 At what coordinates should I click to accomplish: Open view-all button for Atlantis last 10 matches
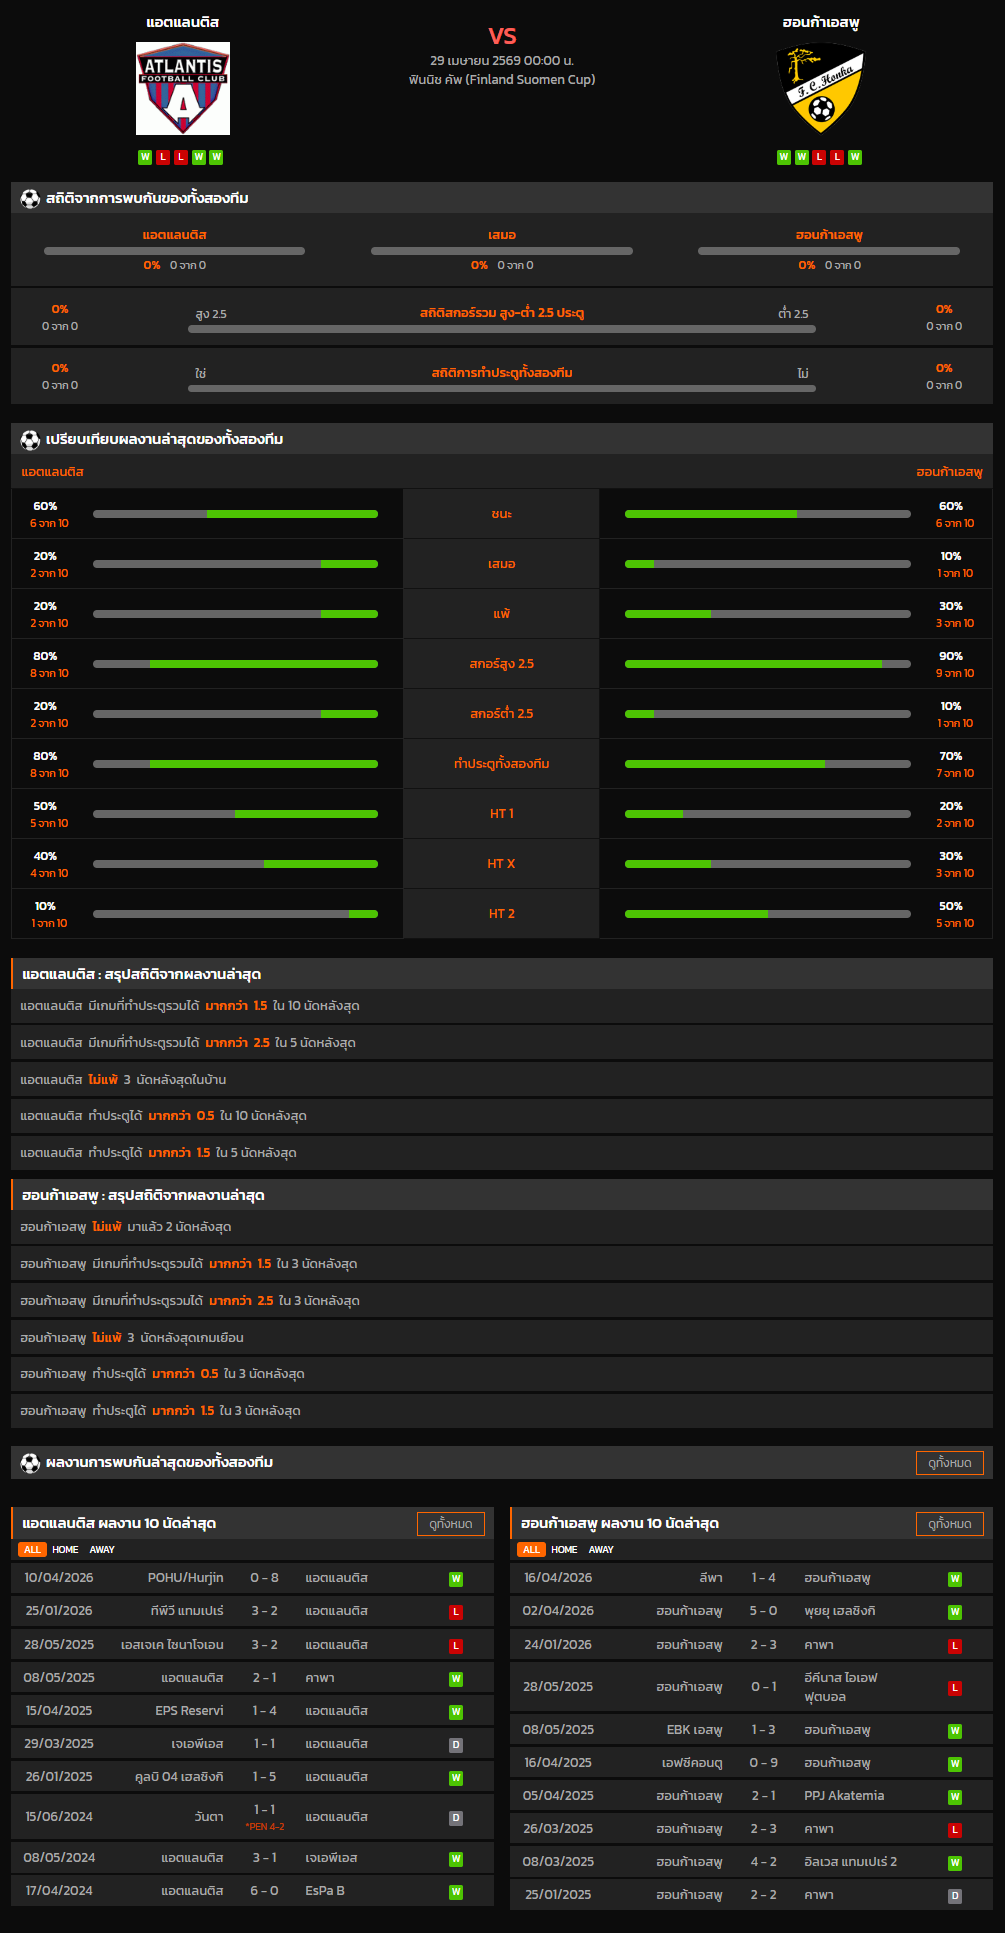pyautogui.click(x=450, y=1524)
